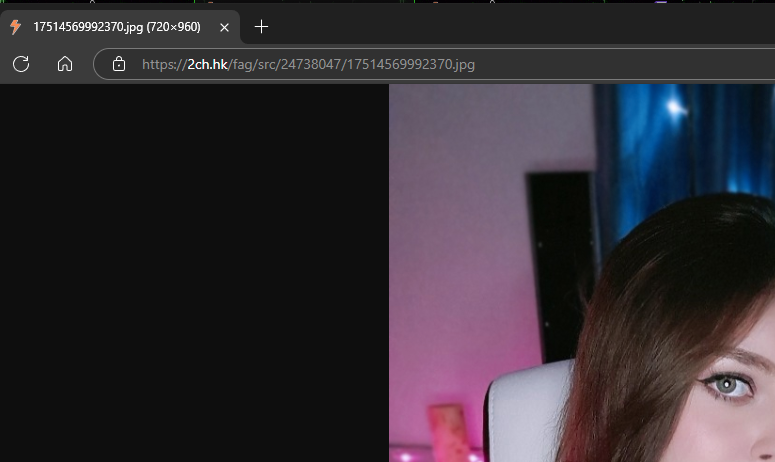View site security info via lock icon
This screenshot has height=462, width=775.
119,64
